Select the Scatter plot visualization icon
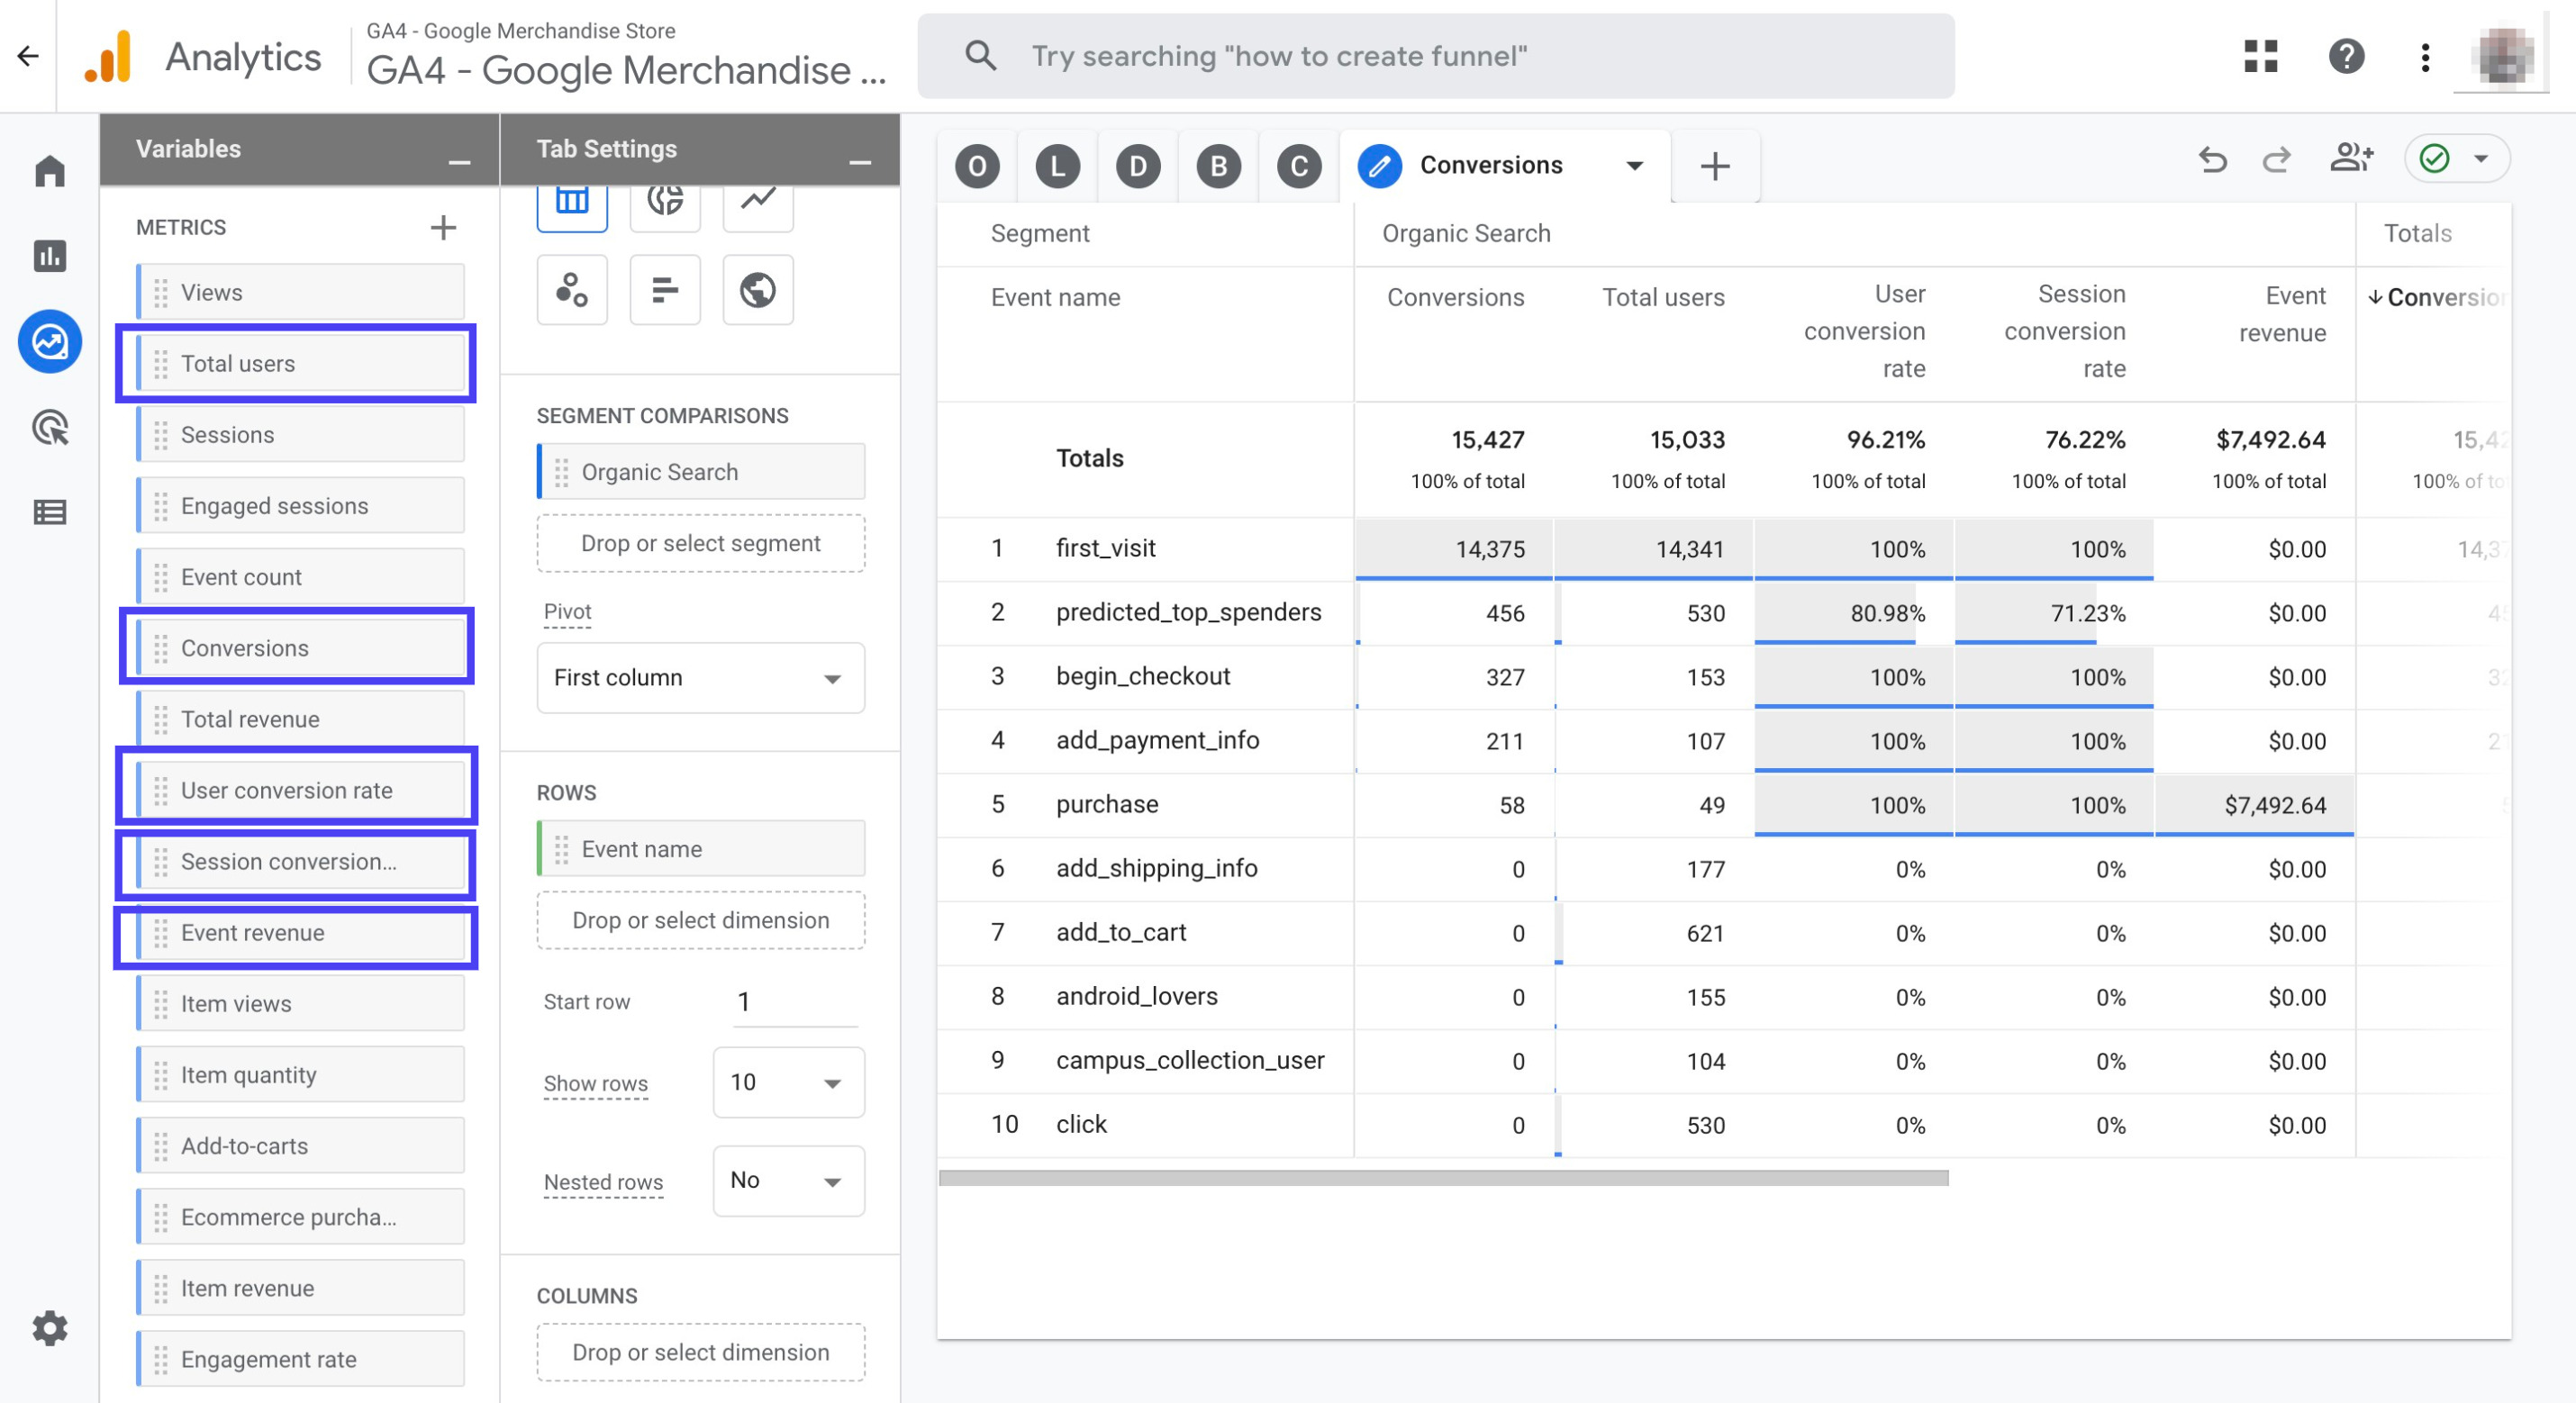Screen dimensions: 2576x1403 click(x=572, y=290)
